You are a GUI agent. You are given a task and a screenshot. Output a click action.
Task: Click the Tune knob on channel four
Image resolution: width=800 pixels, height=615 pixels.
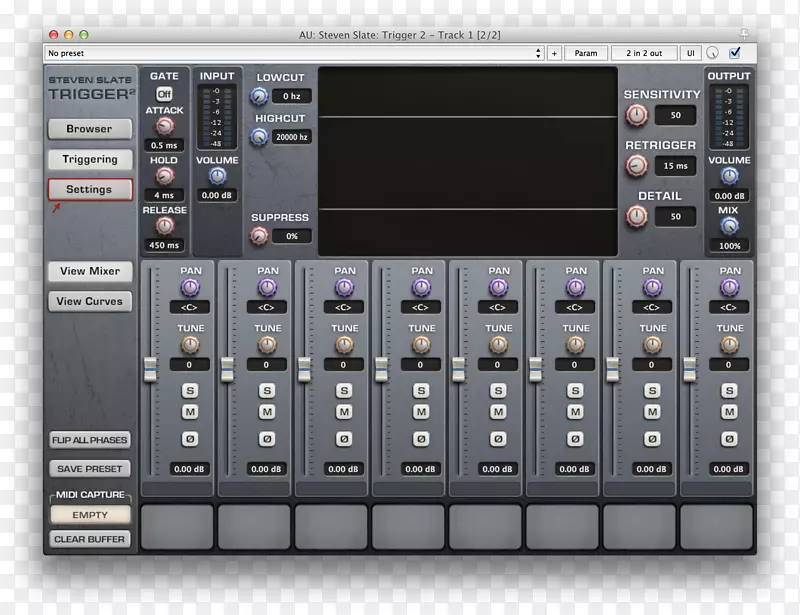(421, 346)
